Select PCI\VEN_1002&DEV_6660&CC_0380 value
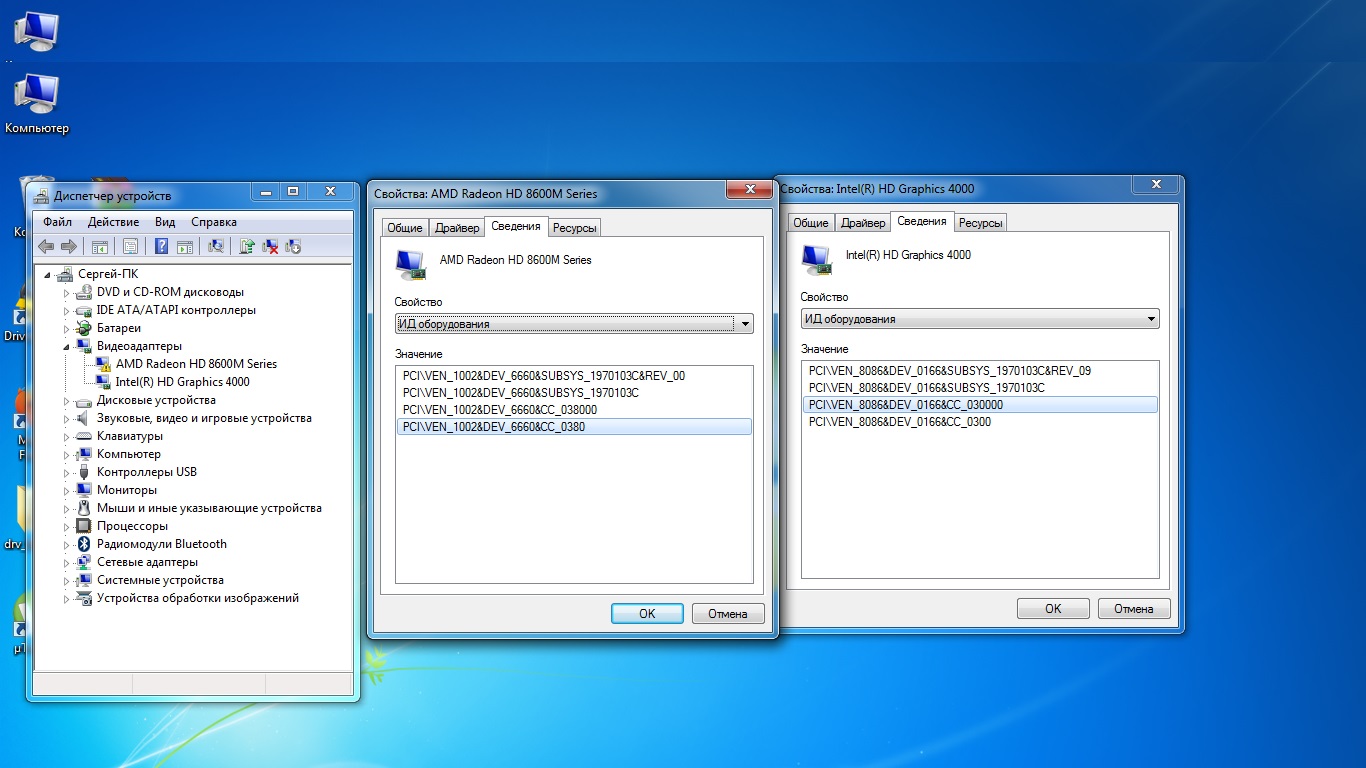Image resolution: width=1366 pixels, height=768 pixels. pyautogui.click(x=574, y=427)
